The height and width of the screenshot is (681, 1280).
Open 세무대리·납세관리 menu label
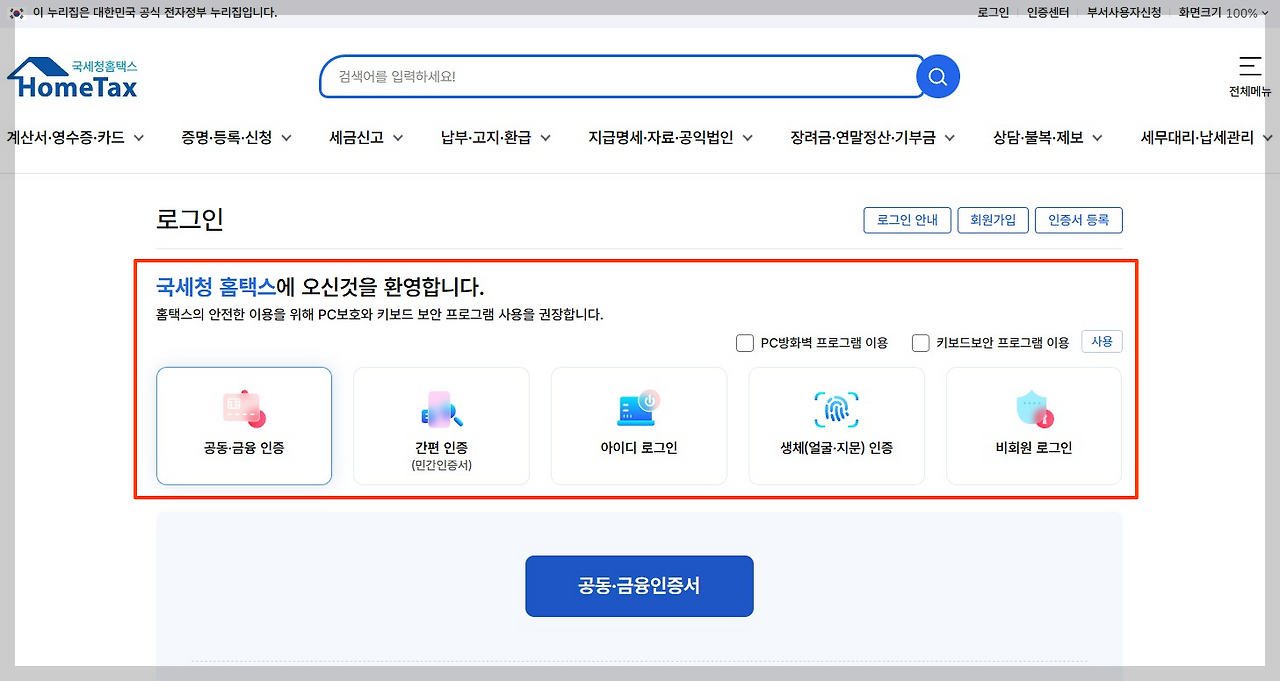[x=1198, y=138]
